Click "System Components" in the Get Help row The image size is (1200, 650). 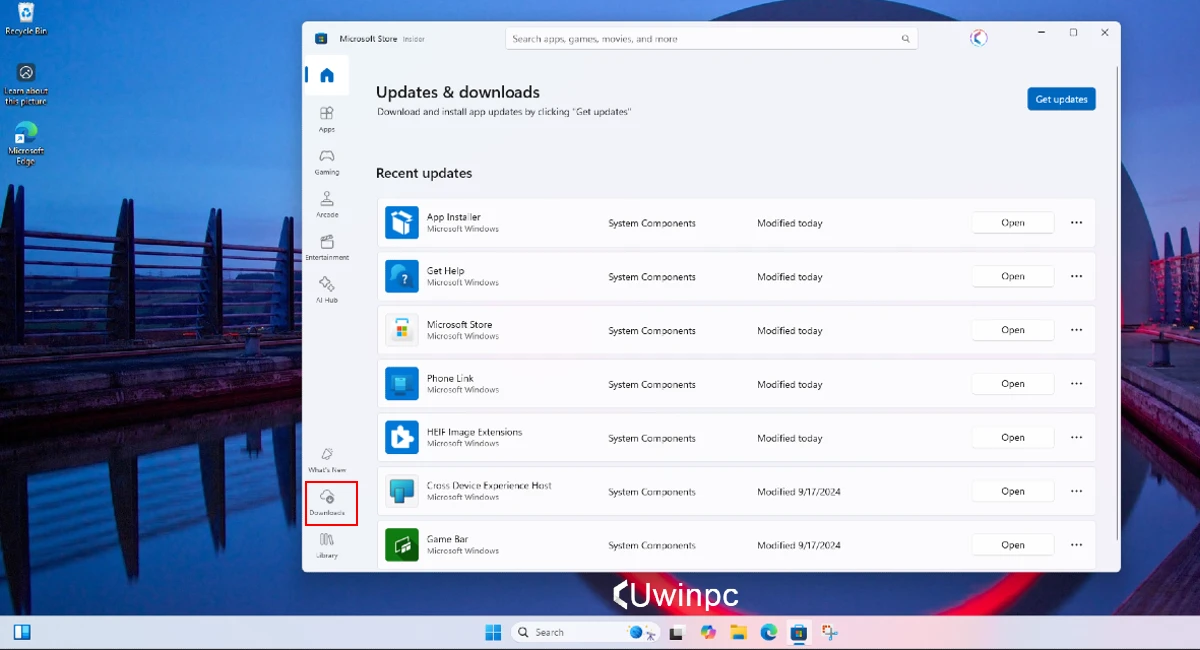(652, 277)
